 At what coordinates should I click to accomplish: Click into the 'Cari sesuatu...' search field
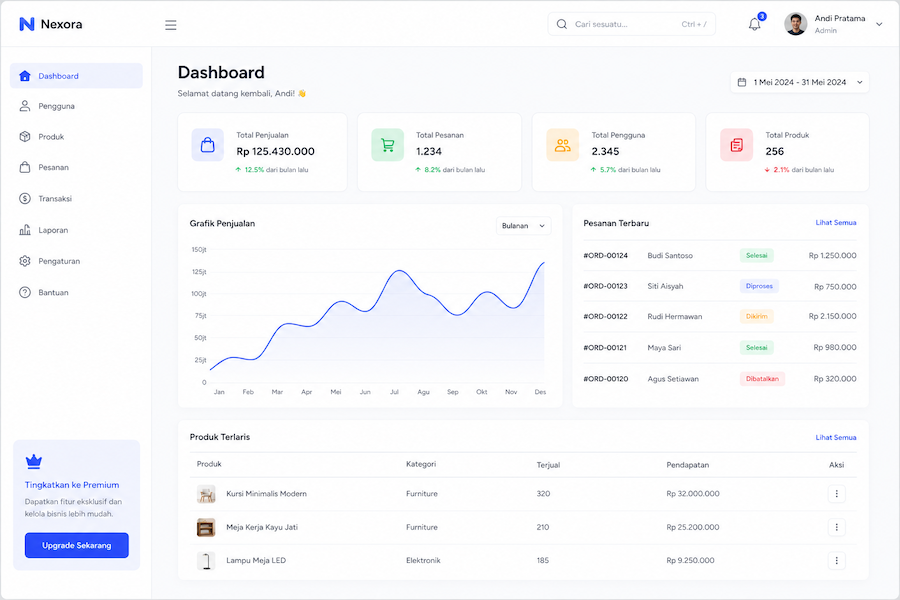click(x=631, y=24)
